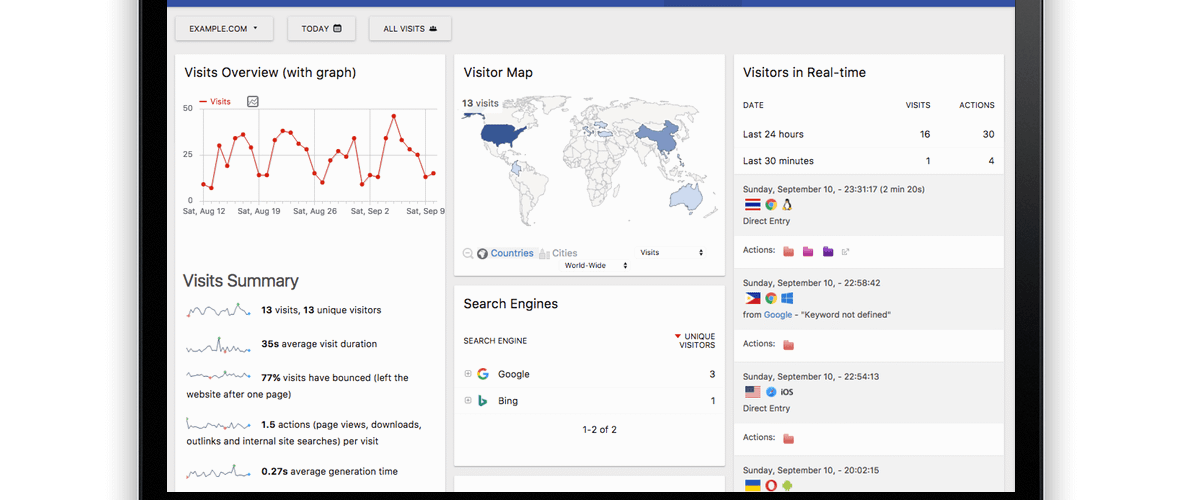Click the outlink action icon in first visit
Image resolution: width=1185 pixels, height=500 pixels.
click(x=846, y=251)
